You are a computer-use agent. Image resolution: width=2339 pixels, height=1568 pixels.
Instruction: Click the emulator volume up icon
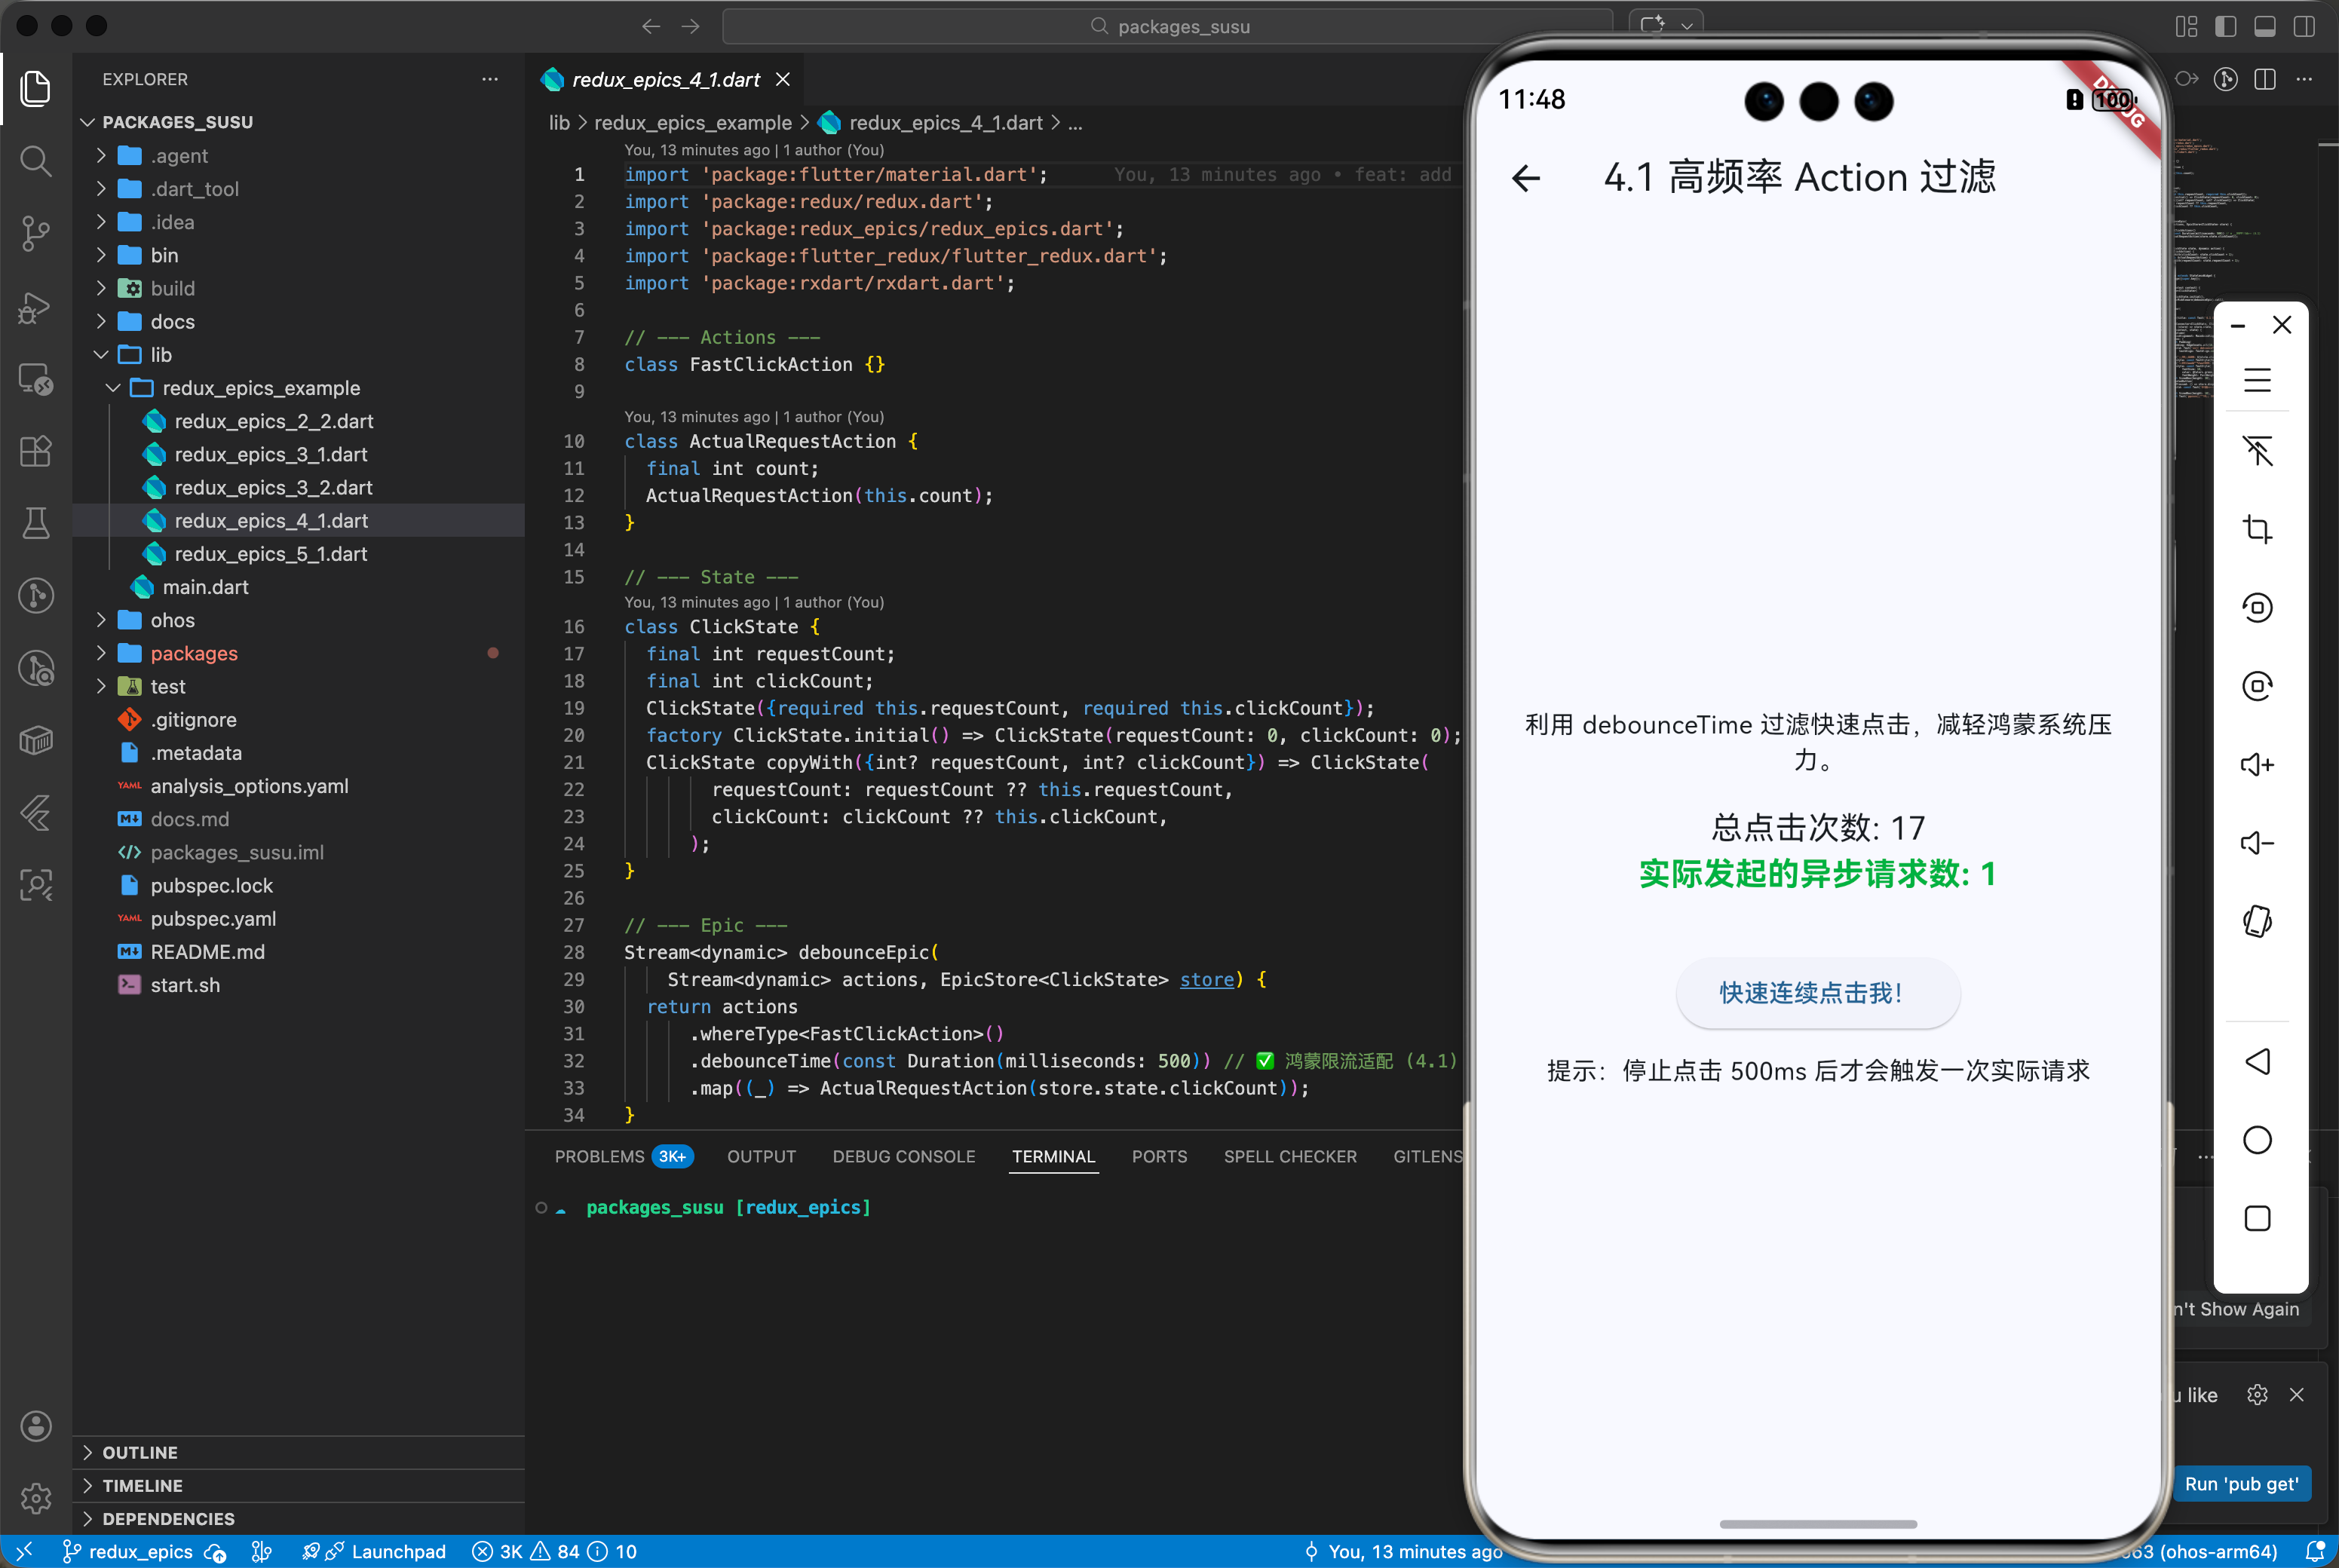point(2257,765)
